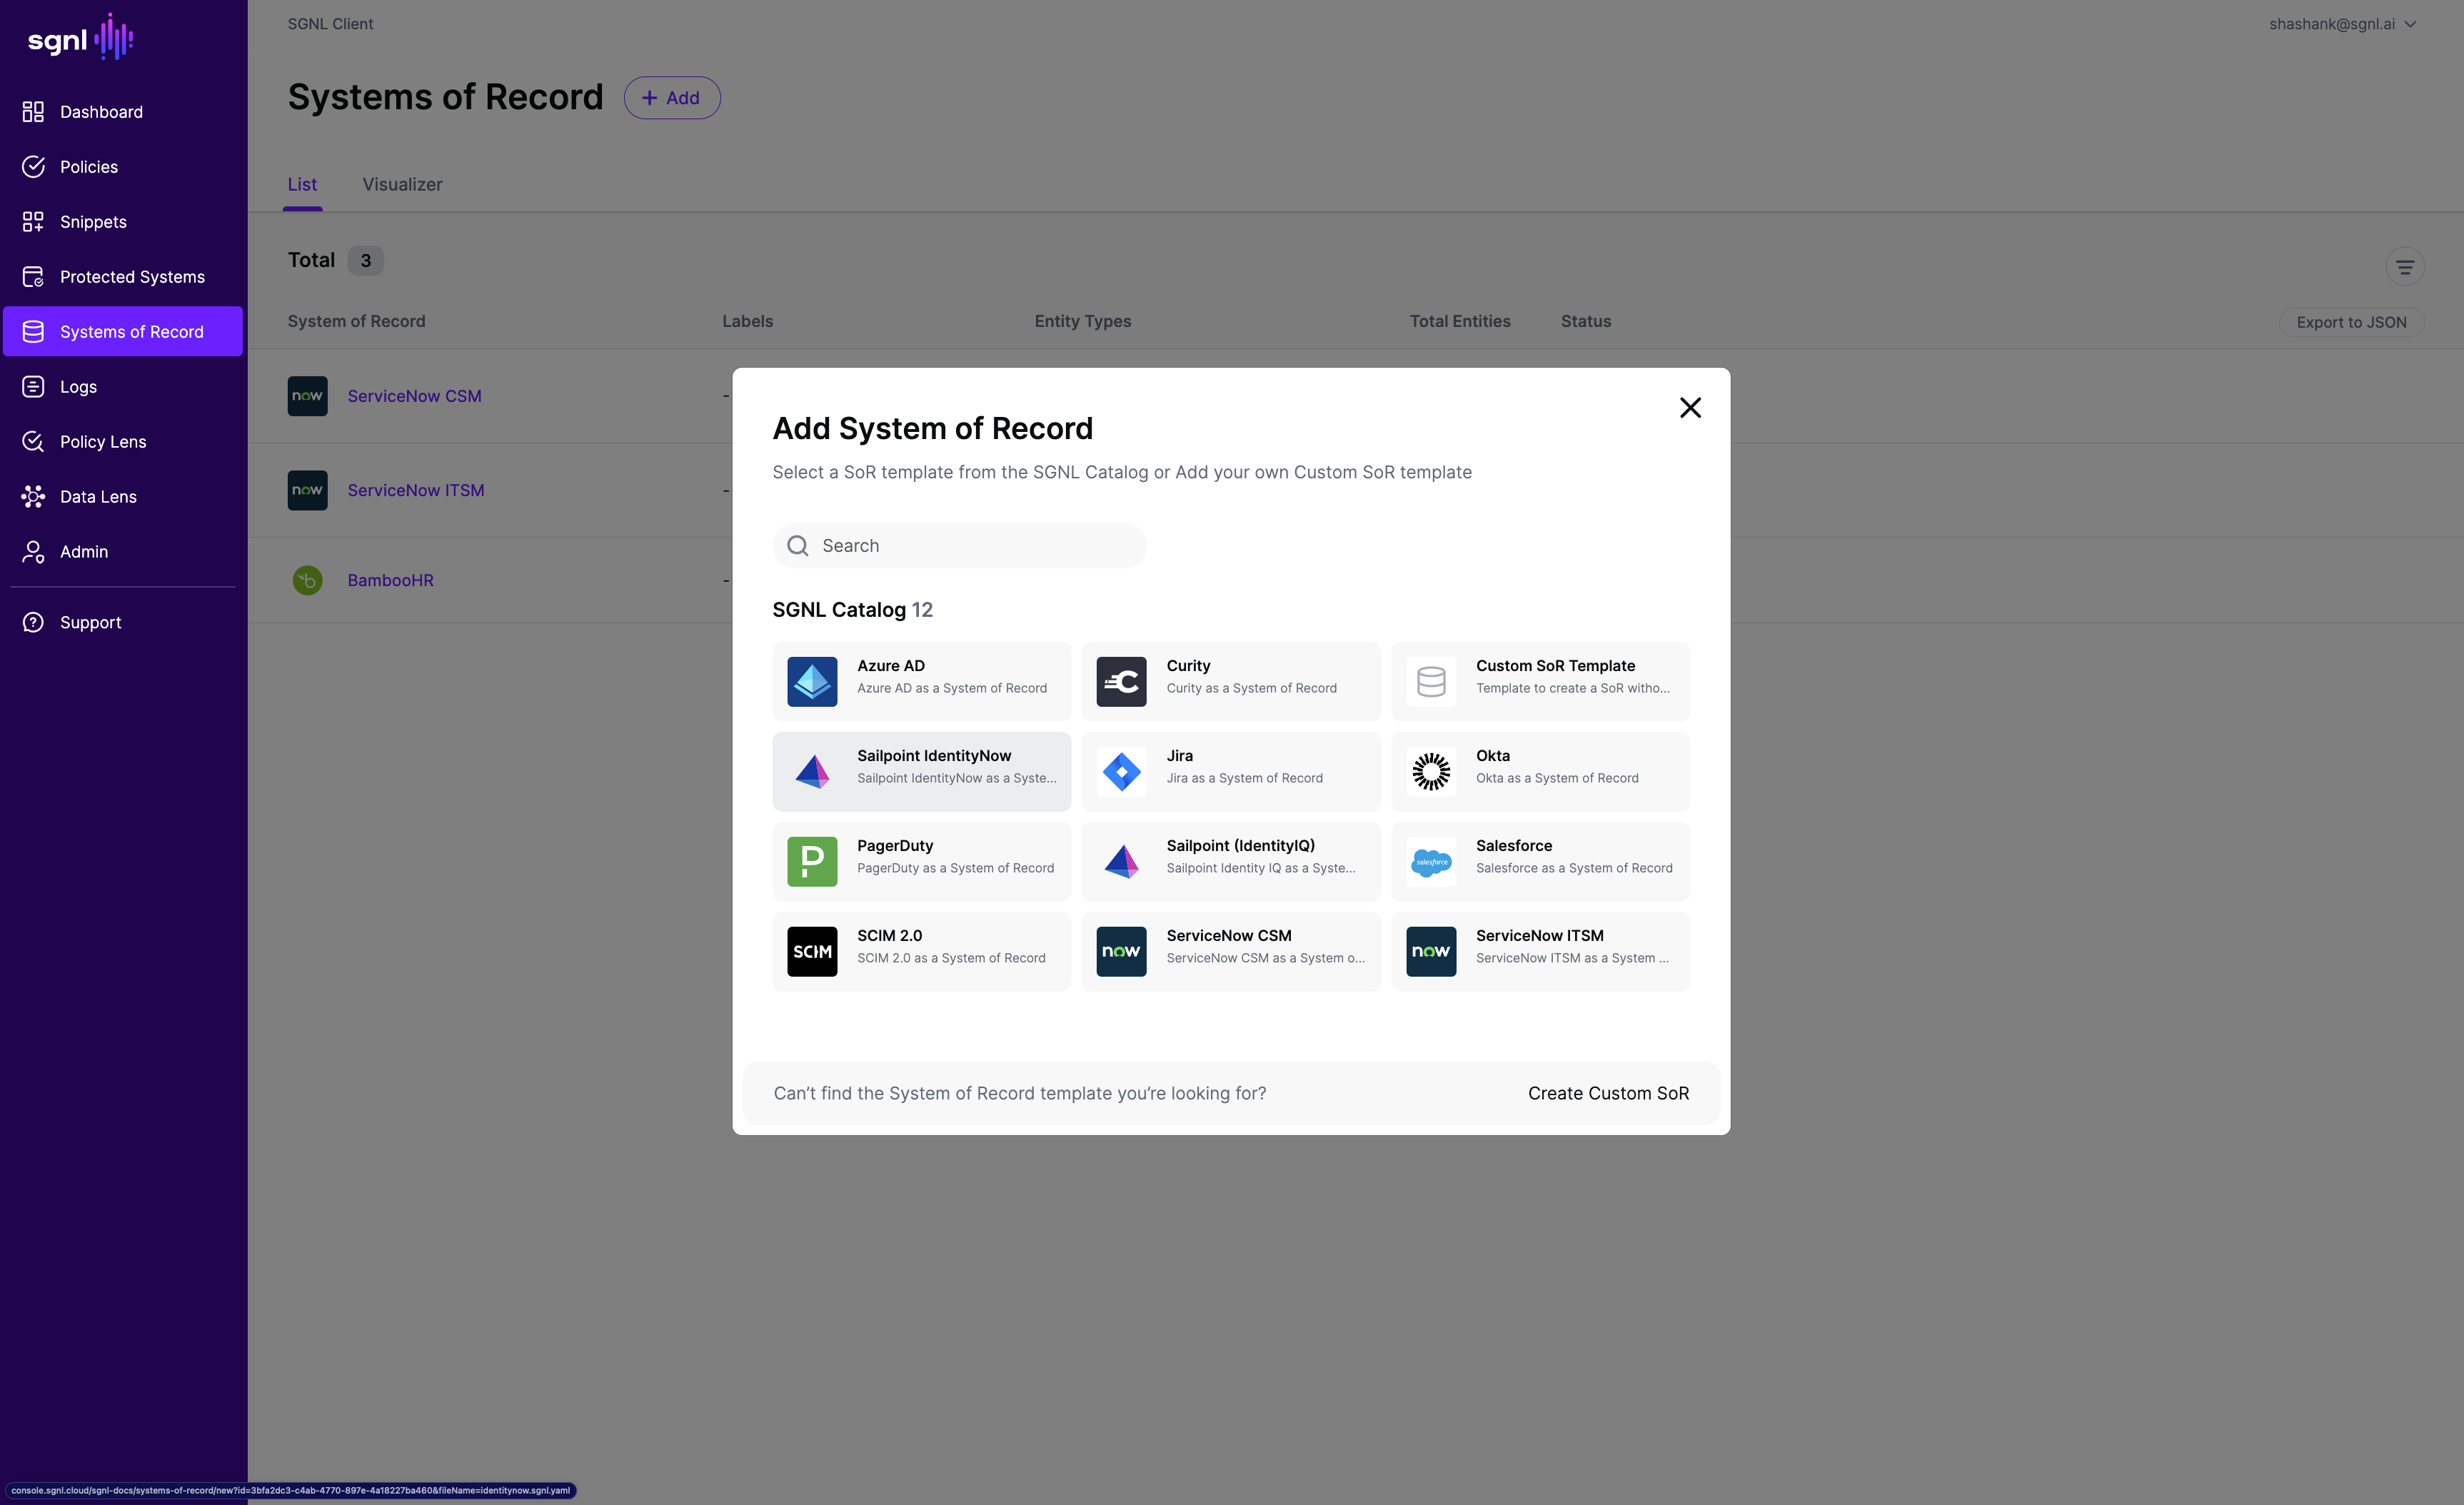Open Logs from the sidebar menu
Screen dimensions: 2464x1505
[123, 387]
